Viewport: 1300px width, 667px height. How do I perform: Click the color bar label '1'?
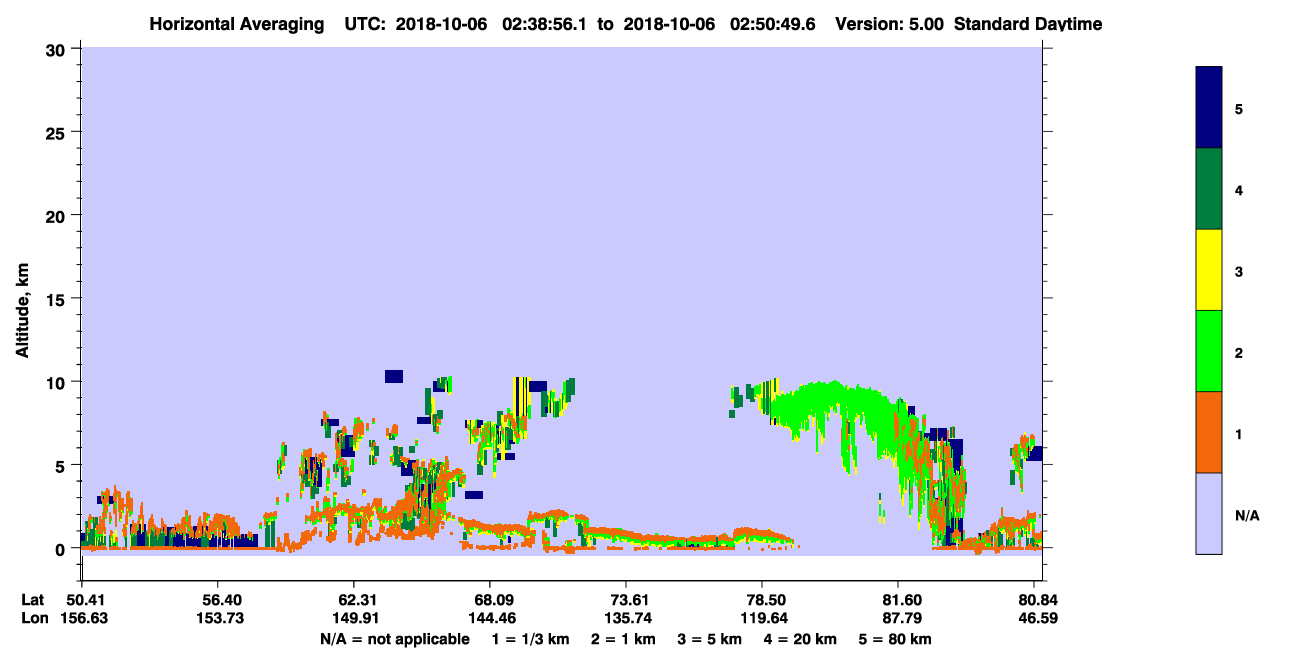1238,434
